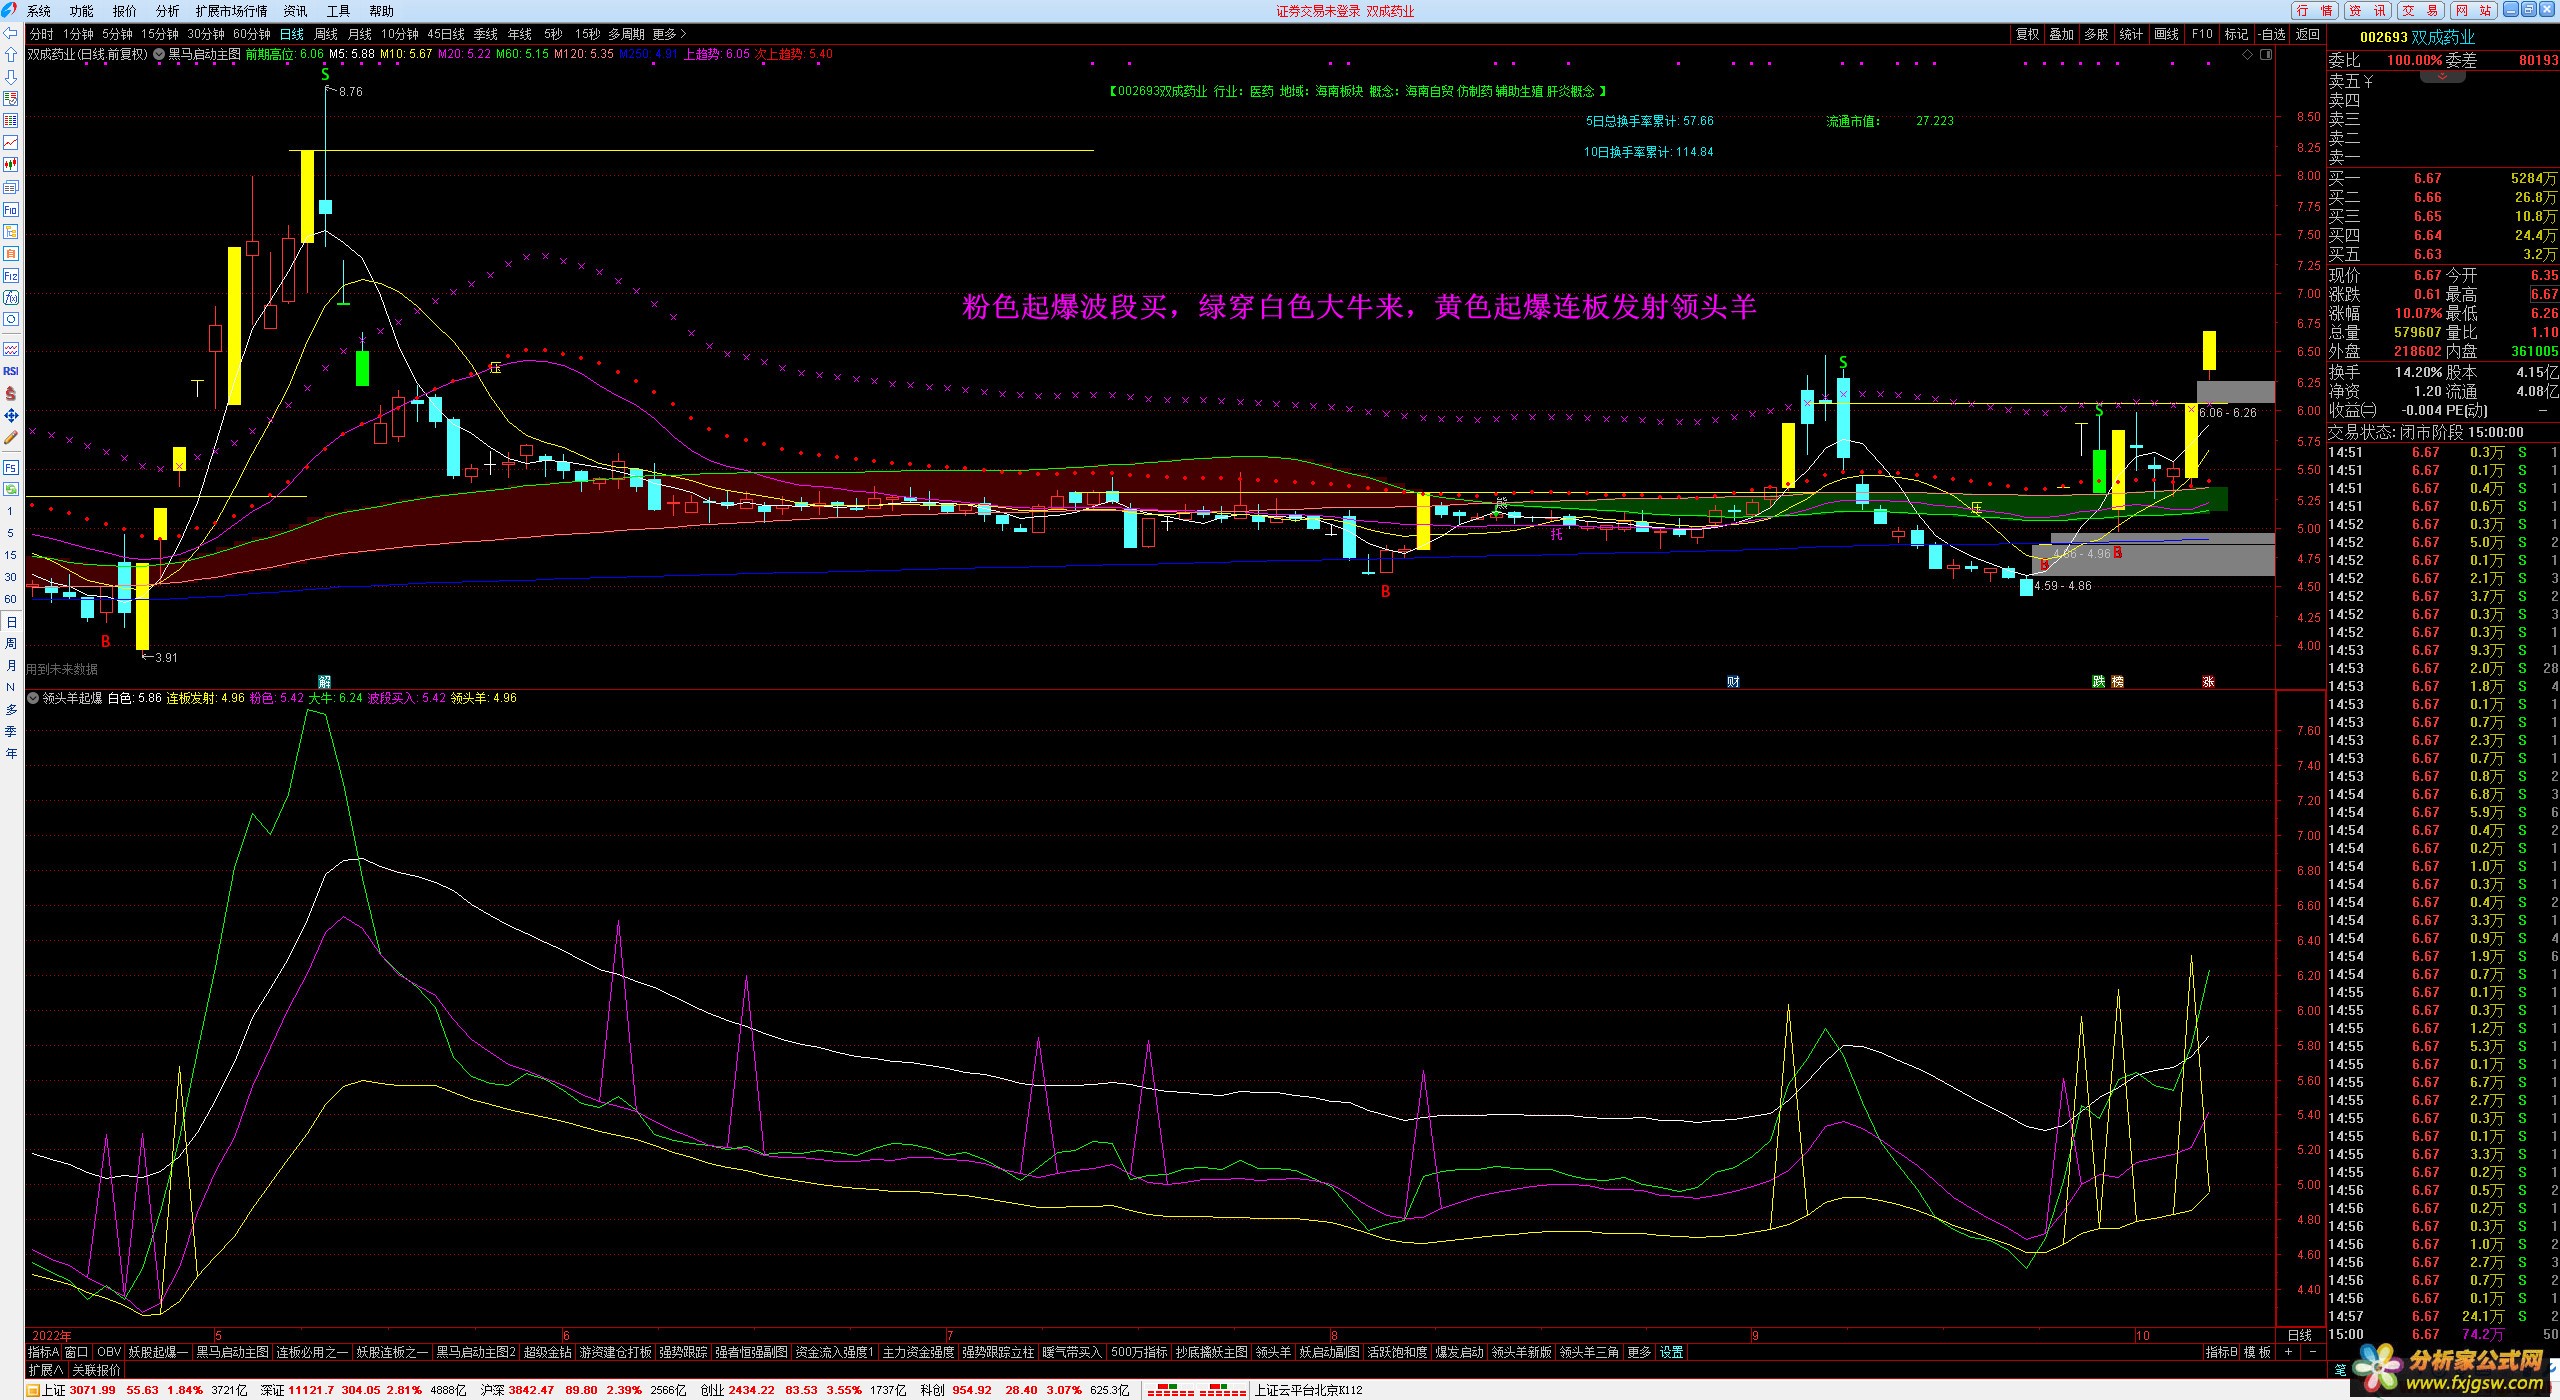This screenshot has width=2560, height=1400.
Task: Click the 上证 index value in status bar
Action: pyautogui.click(x=93, y=1390)
